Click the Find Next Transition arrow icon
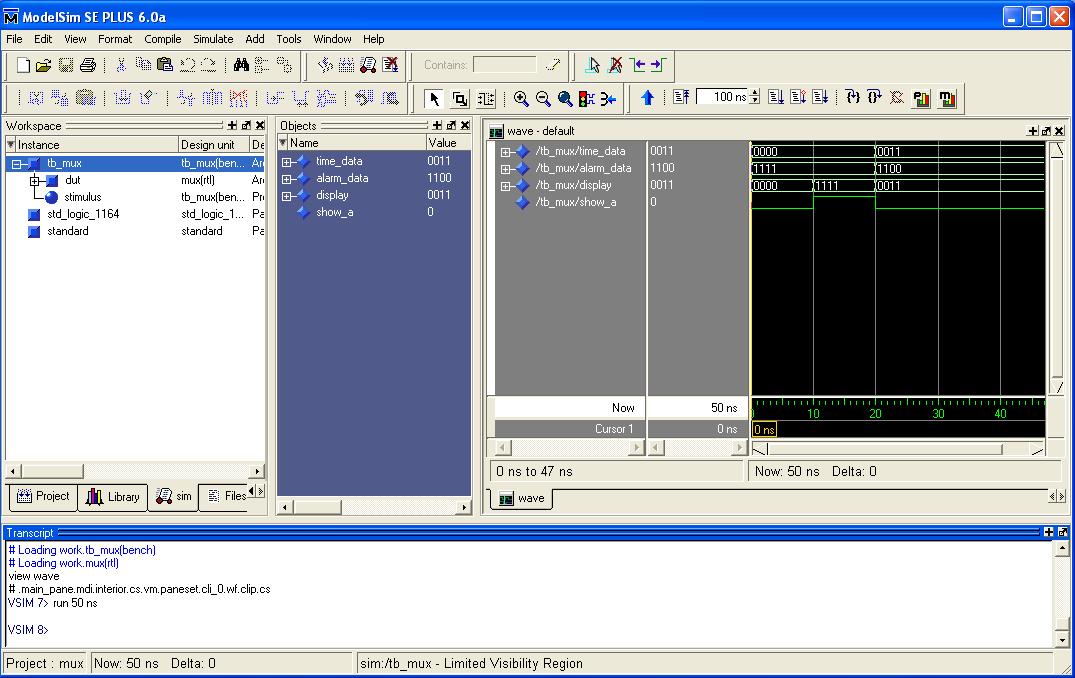Screen dimensions: 1075x678 (x=658, y=65)
